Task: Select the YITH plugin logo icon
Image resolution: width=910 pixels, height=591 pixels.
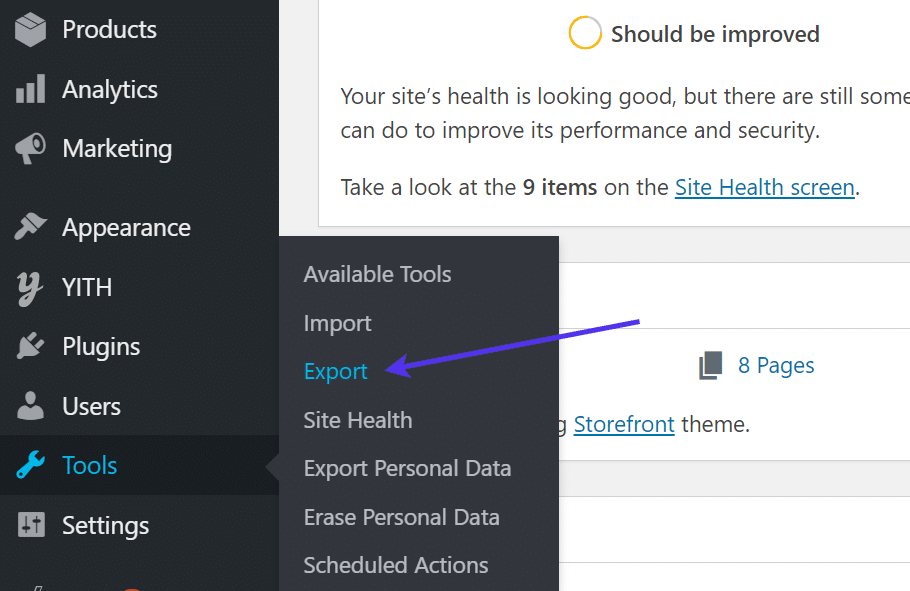Action: coord(29,287)
